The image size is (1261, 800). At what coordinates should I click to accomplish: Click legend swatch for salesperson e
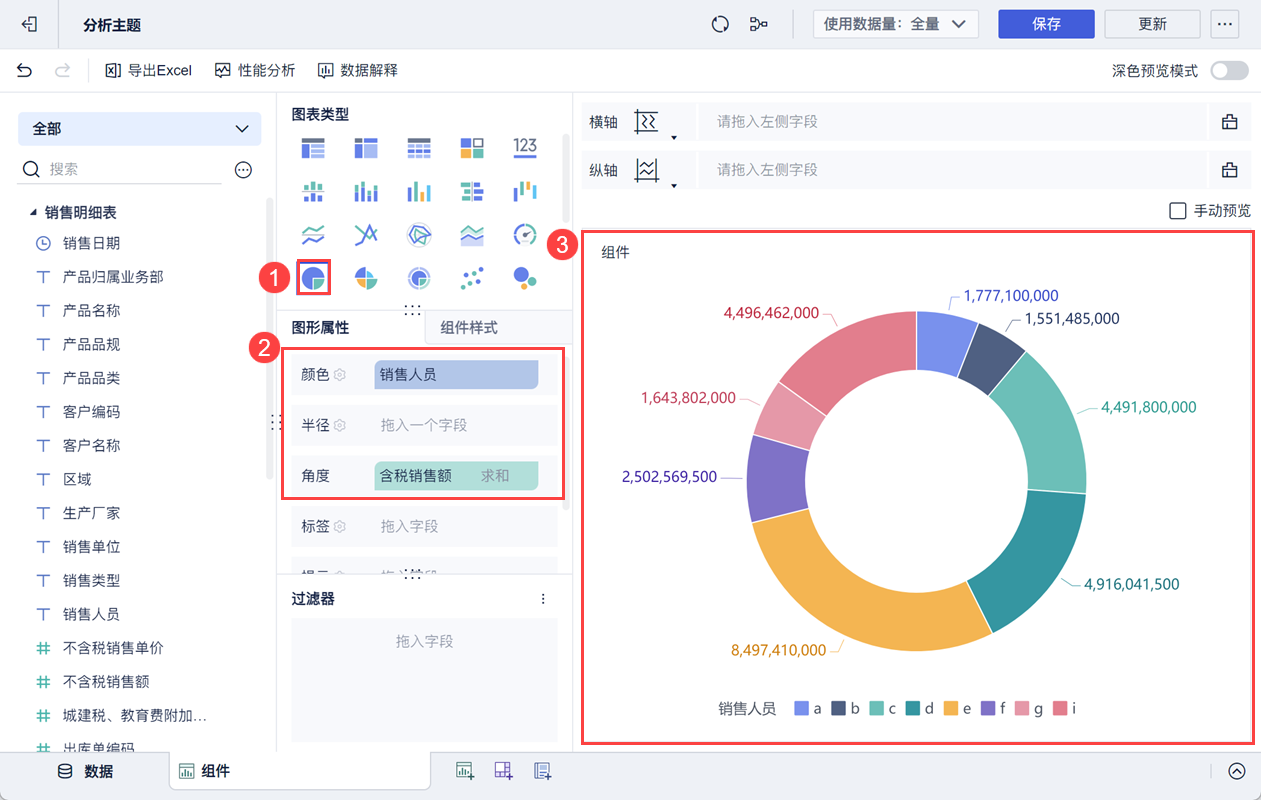coord(950,708)
